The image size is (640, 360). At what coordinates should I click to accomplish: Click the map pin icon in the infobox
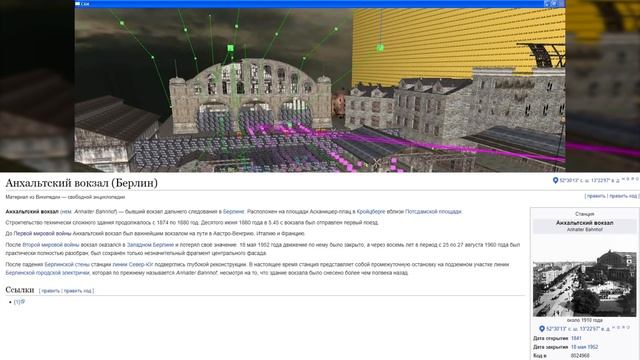[x=542, y=329]
